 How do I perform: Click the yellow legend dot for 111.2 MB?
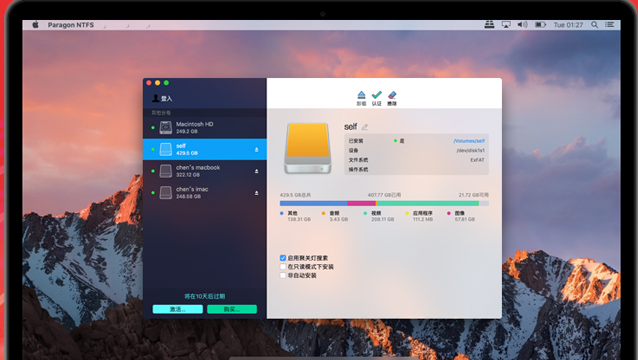(407, 213)
